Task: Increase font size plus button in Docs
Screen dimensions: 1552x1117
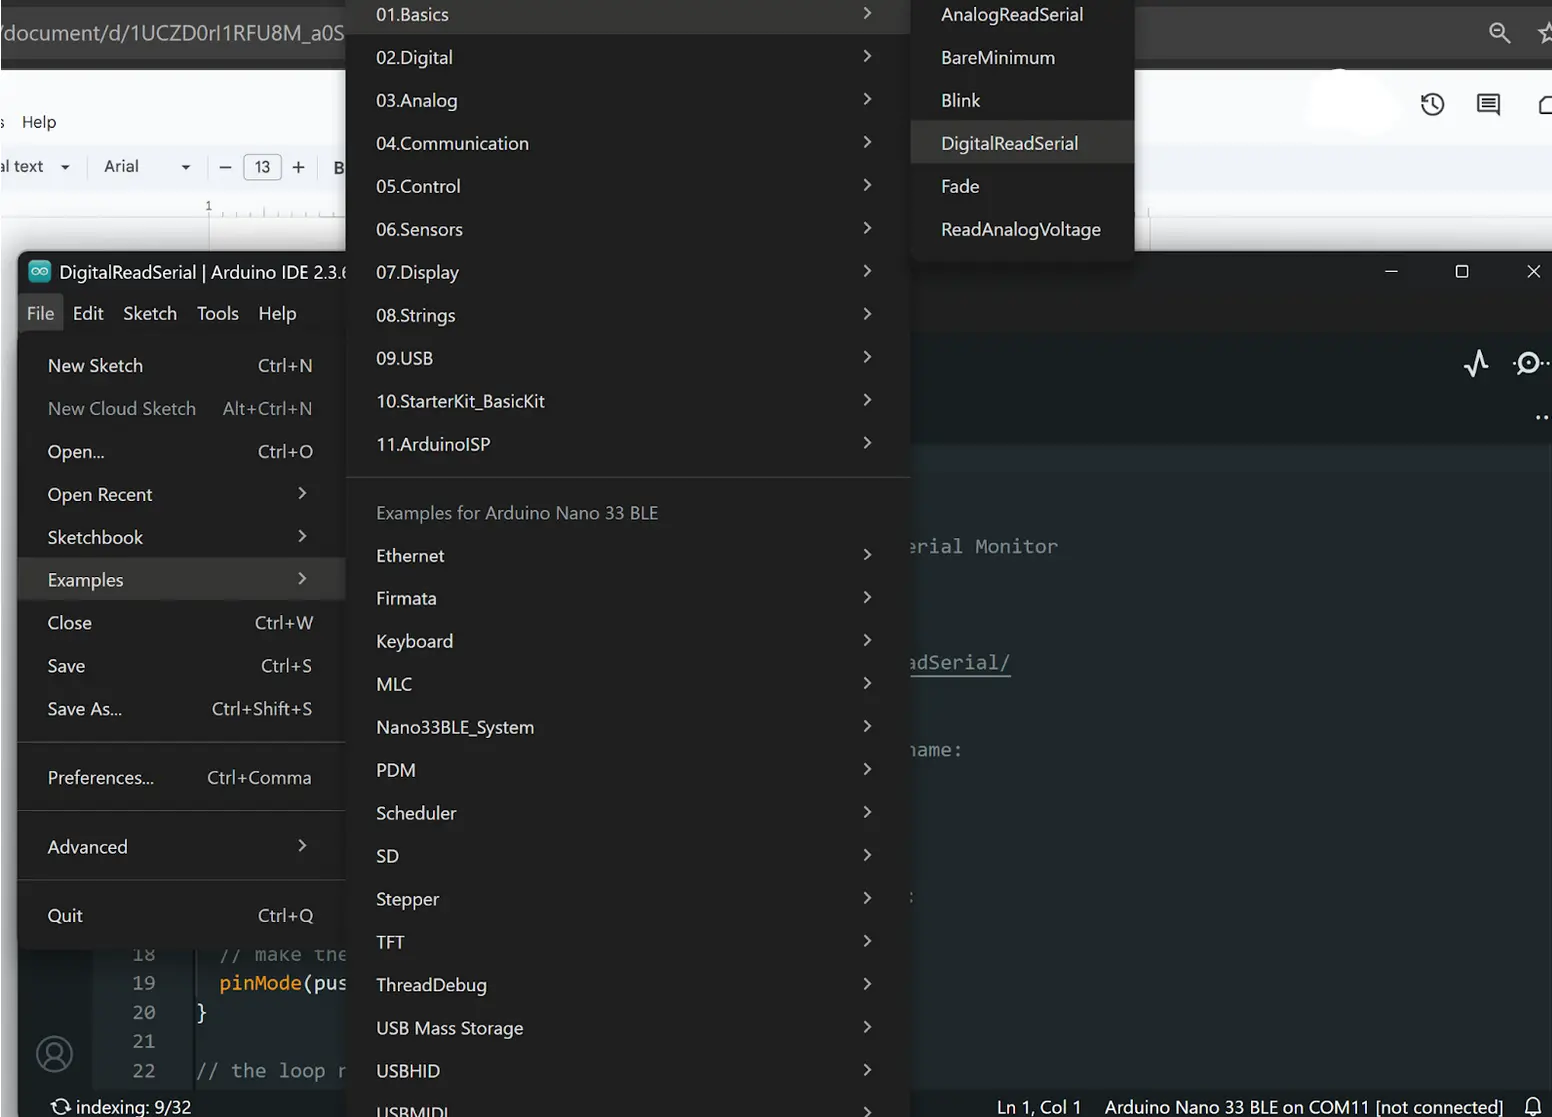Action: (298, 167)
